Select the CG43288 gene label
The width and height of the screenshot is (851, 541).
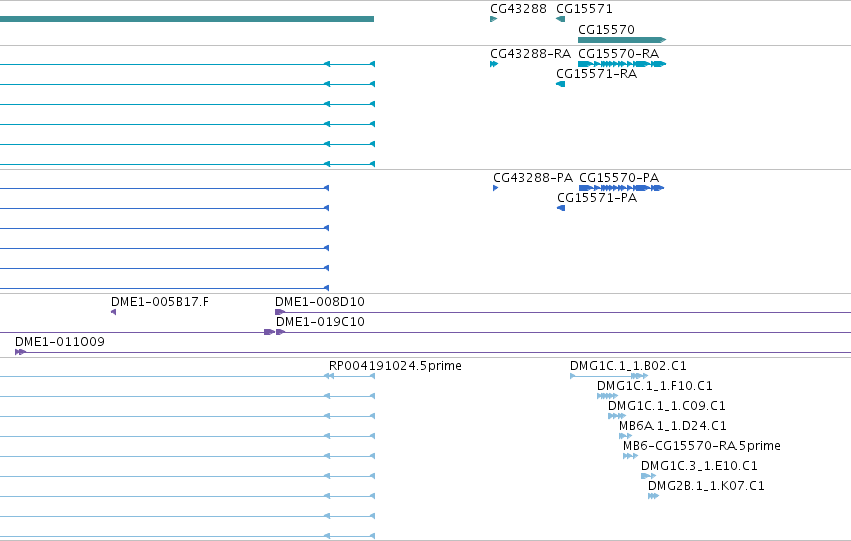coord(518,9)
